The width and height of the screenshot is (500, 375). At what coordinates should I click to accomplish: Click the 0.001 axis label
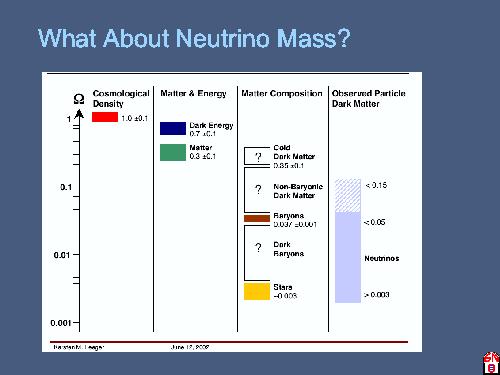point(61,323)
